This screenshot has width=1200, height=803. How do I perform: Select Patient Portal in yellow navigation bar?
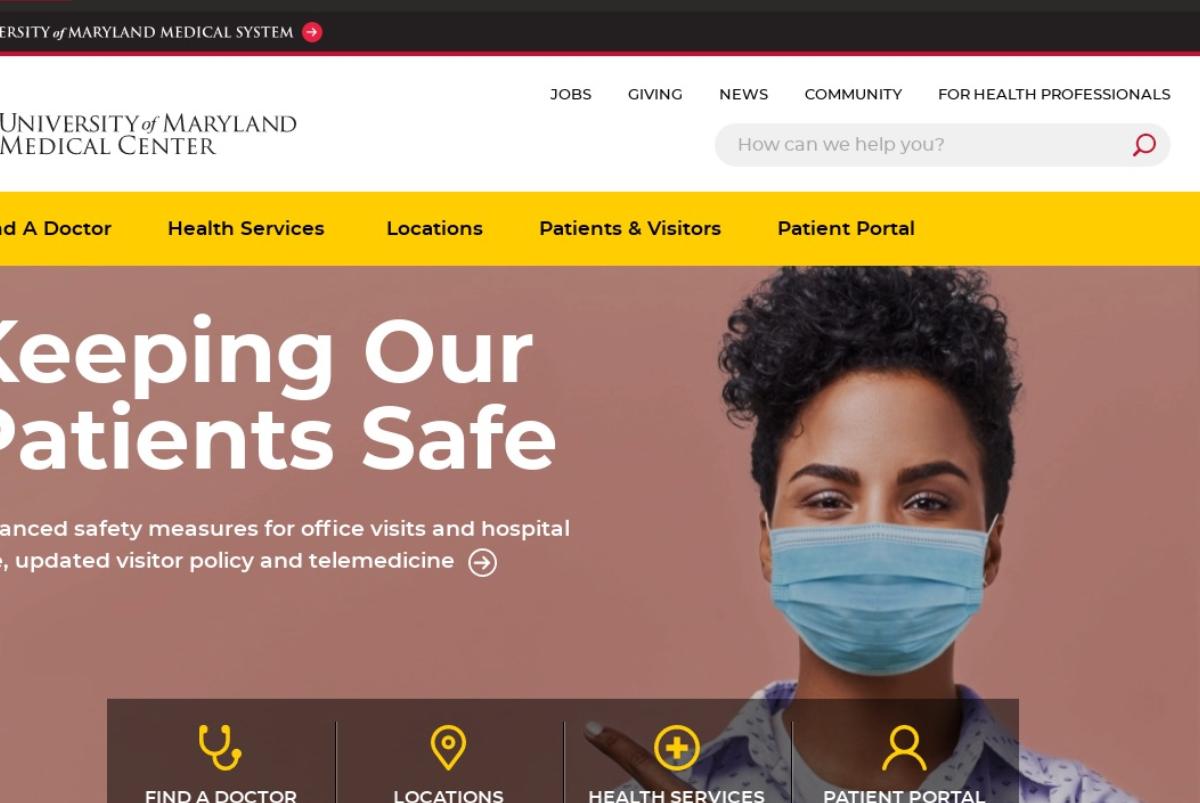846,229
